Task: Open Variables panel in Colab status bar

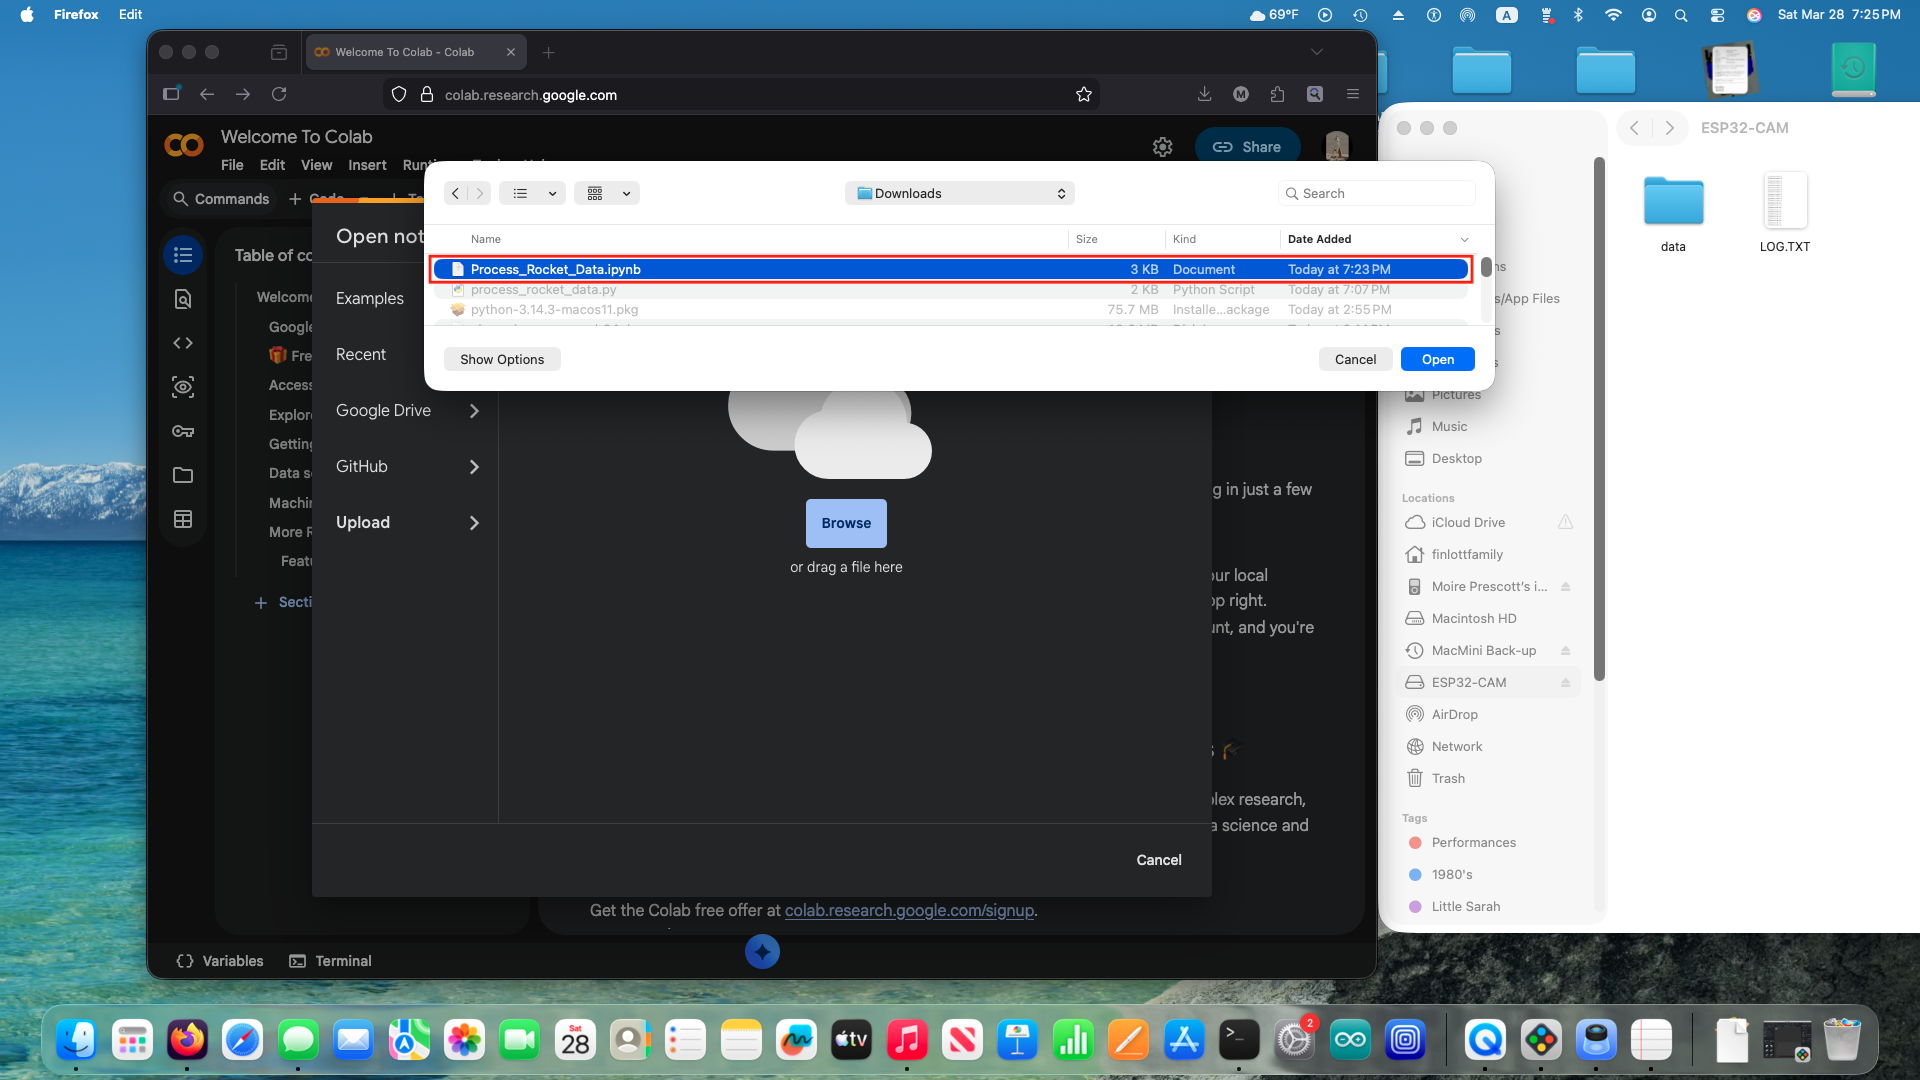Action: pyautogui.click(x=219, y=961)
